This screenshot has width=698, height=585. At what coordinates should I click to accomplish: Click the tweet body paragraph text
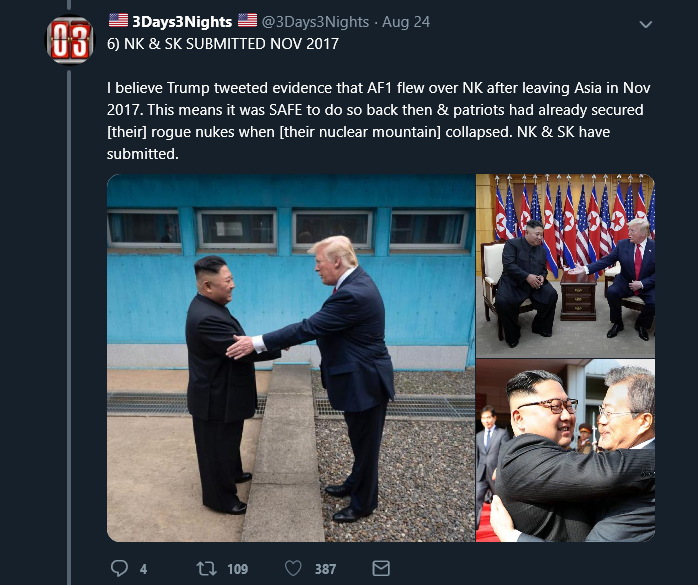[x=378, y=121]
